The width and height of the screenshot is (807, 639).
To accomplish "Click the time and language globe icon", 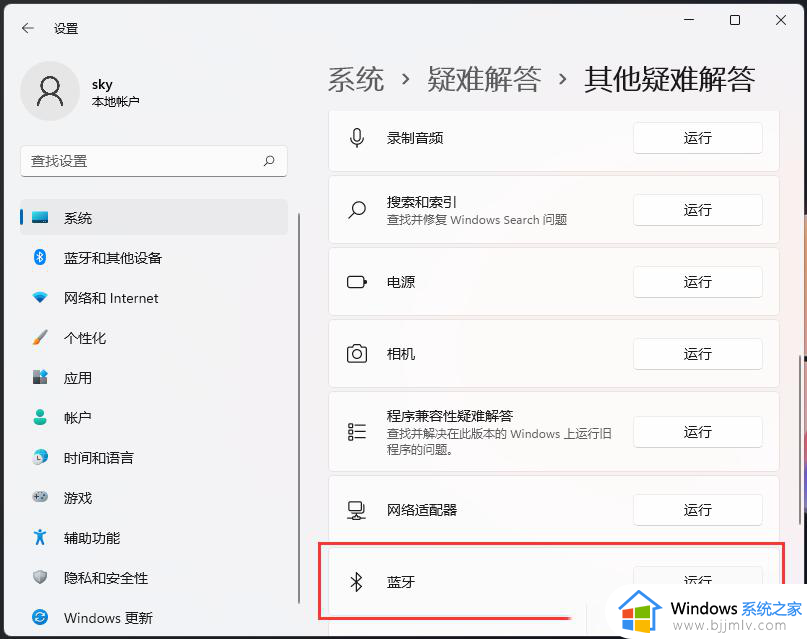I will [x=40, y=457].
